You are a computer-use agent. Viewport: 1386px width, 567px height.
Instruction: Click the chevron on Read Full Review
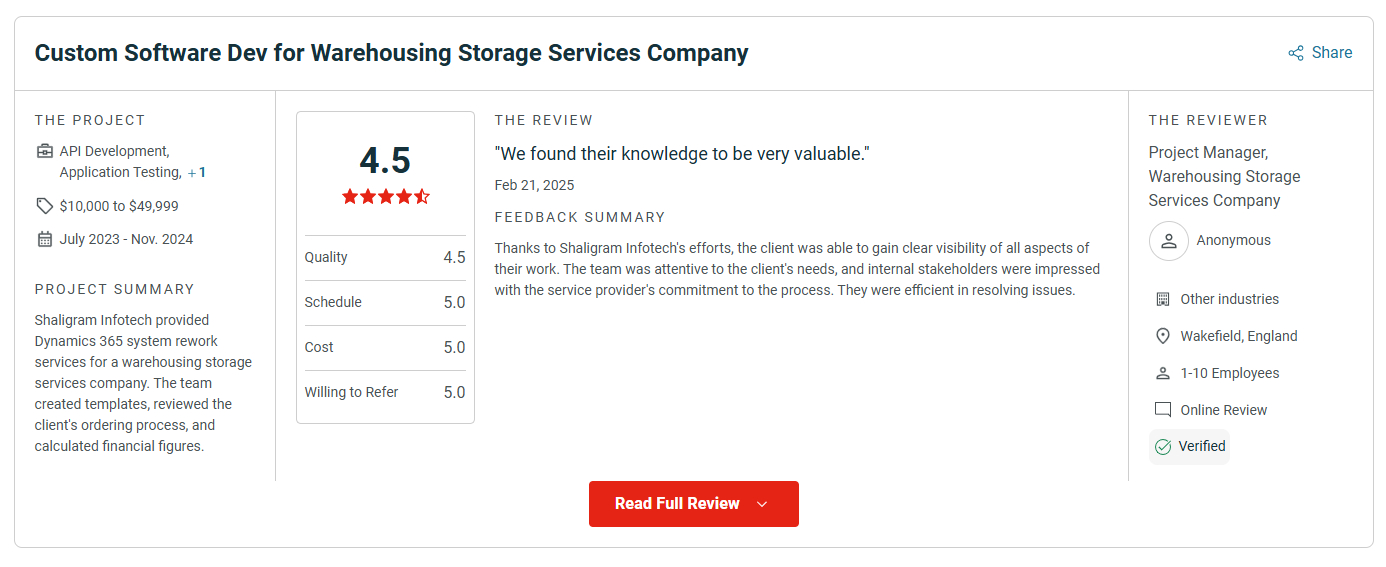tap(762, 504)
